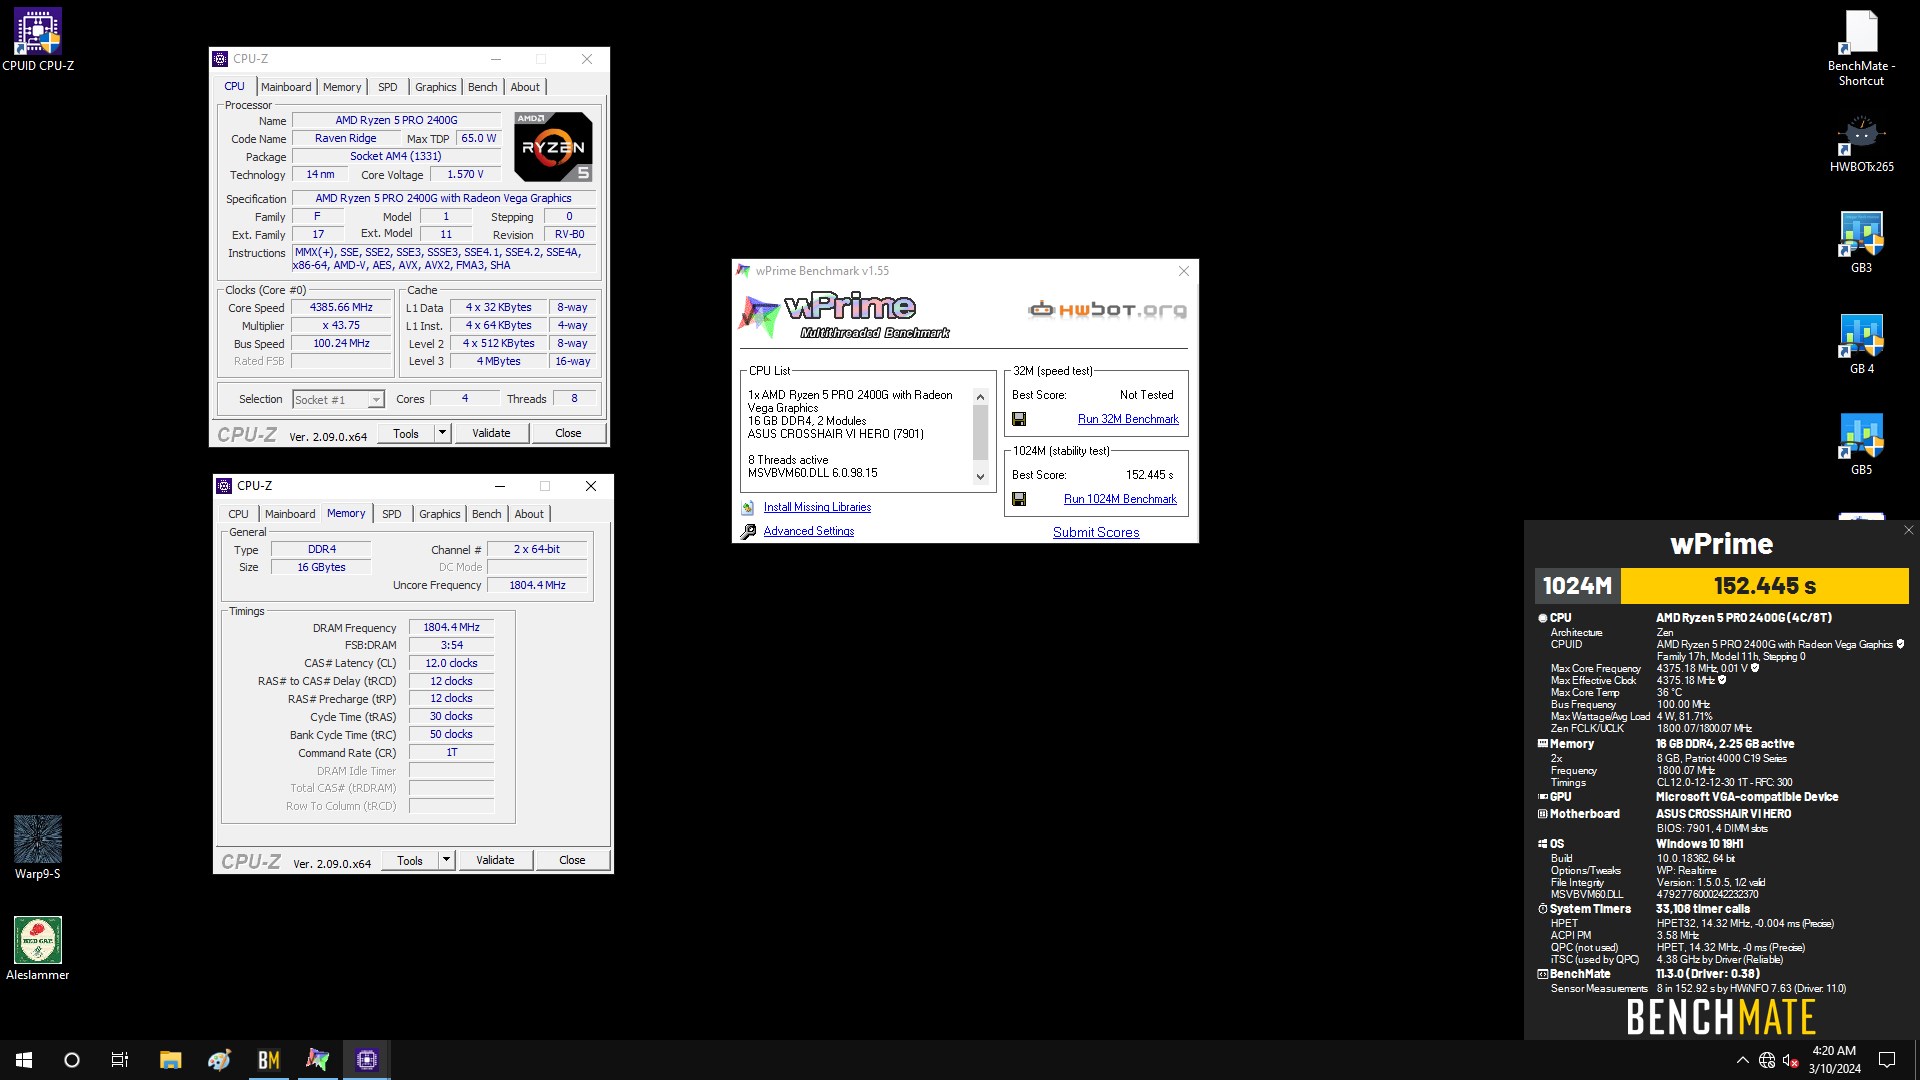The image size is (1920, 1080).
Task: Click the Core Speed value 4385.66 MHz
Action: click(x=341, y=307)
